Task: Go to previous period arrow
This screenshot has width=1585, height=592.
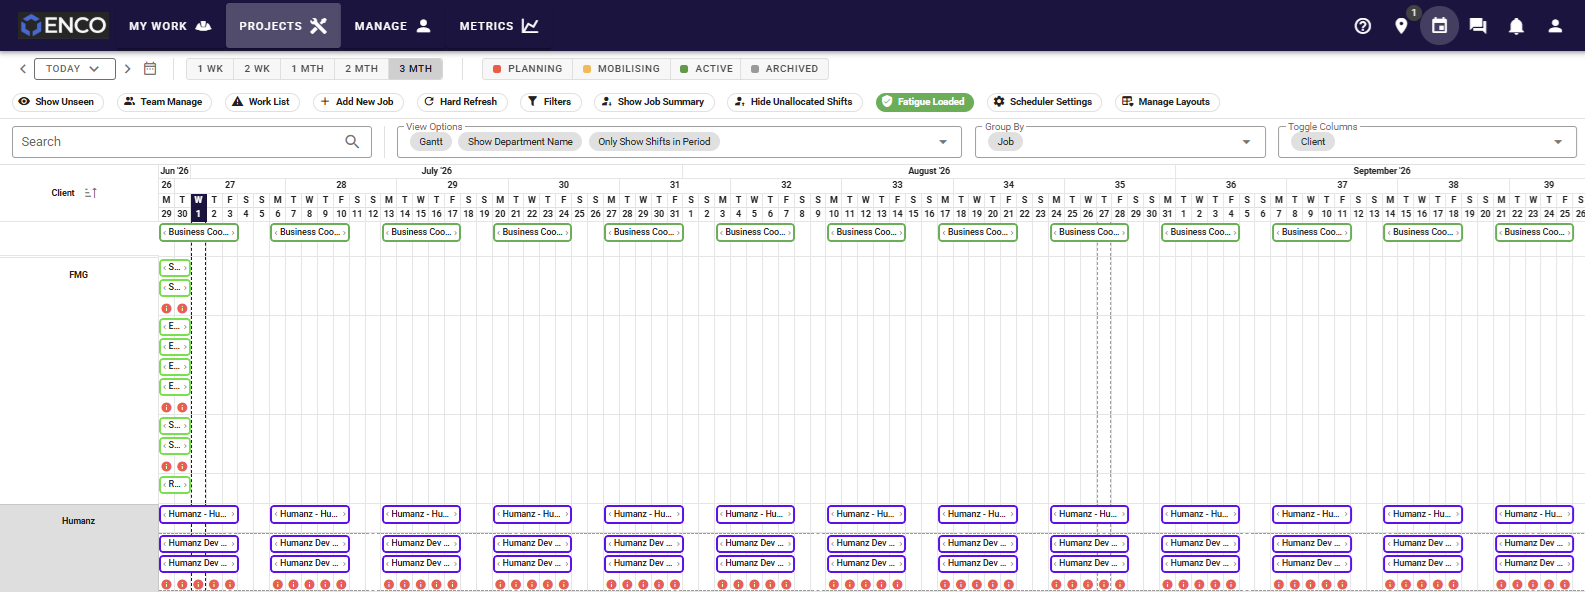Action: point(23,69)
